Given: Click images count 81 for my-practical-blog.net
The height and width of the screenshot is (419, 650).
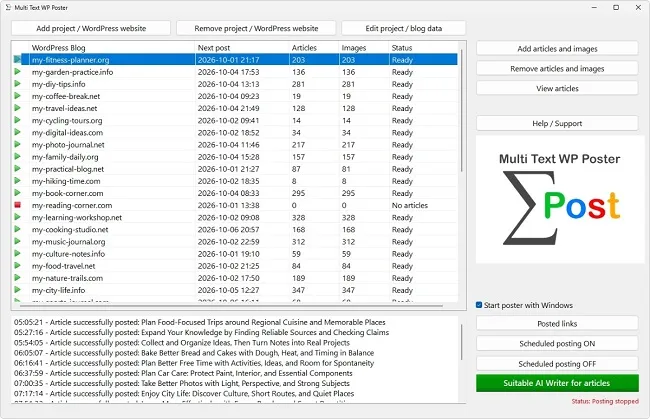Looking at the screenshot, I should point(346,169).
